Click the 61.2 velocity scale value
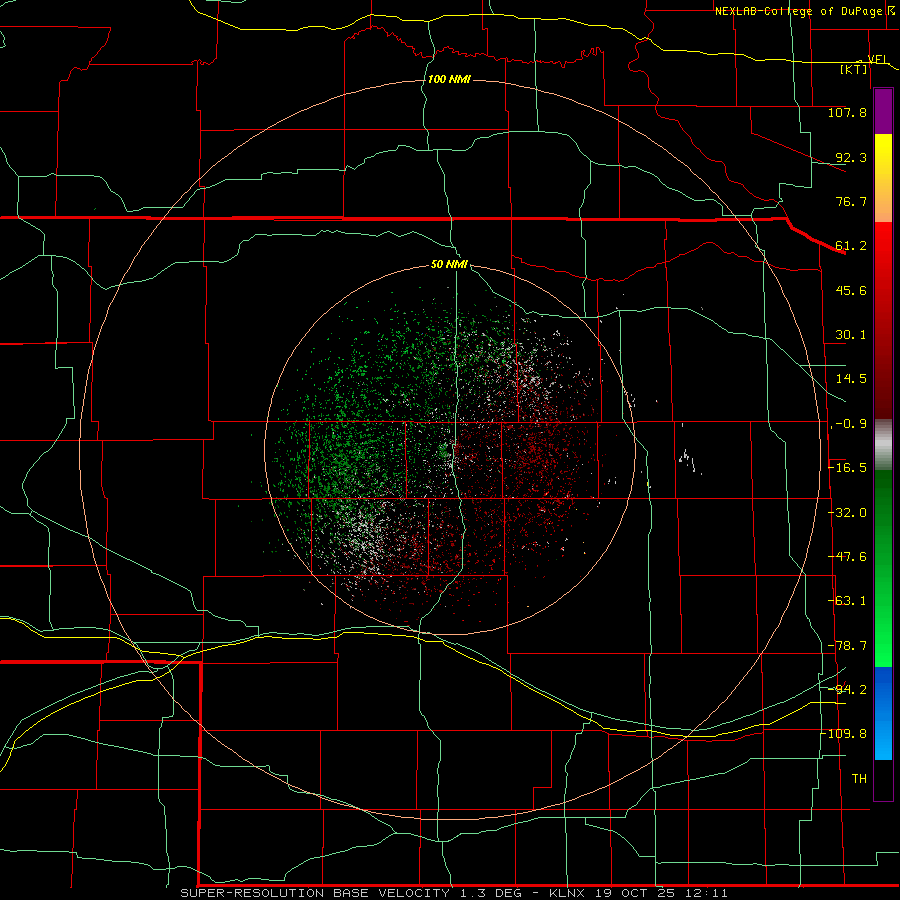Viewport: 900px width, 900px height. click(851, 246)
